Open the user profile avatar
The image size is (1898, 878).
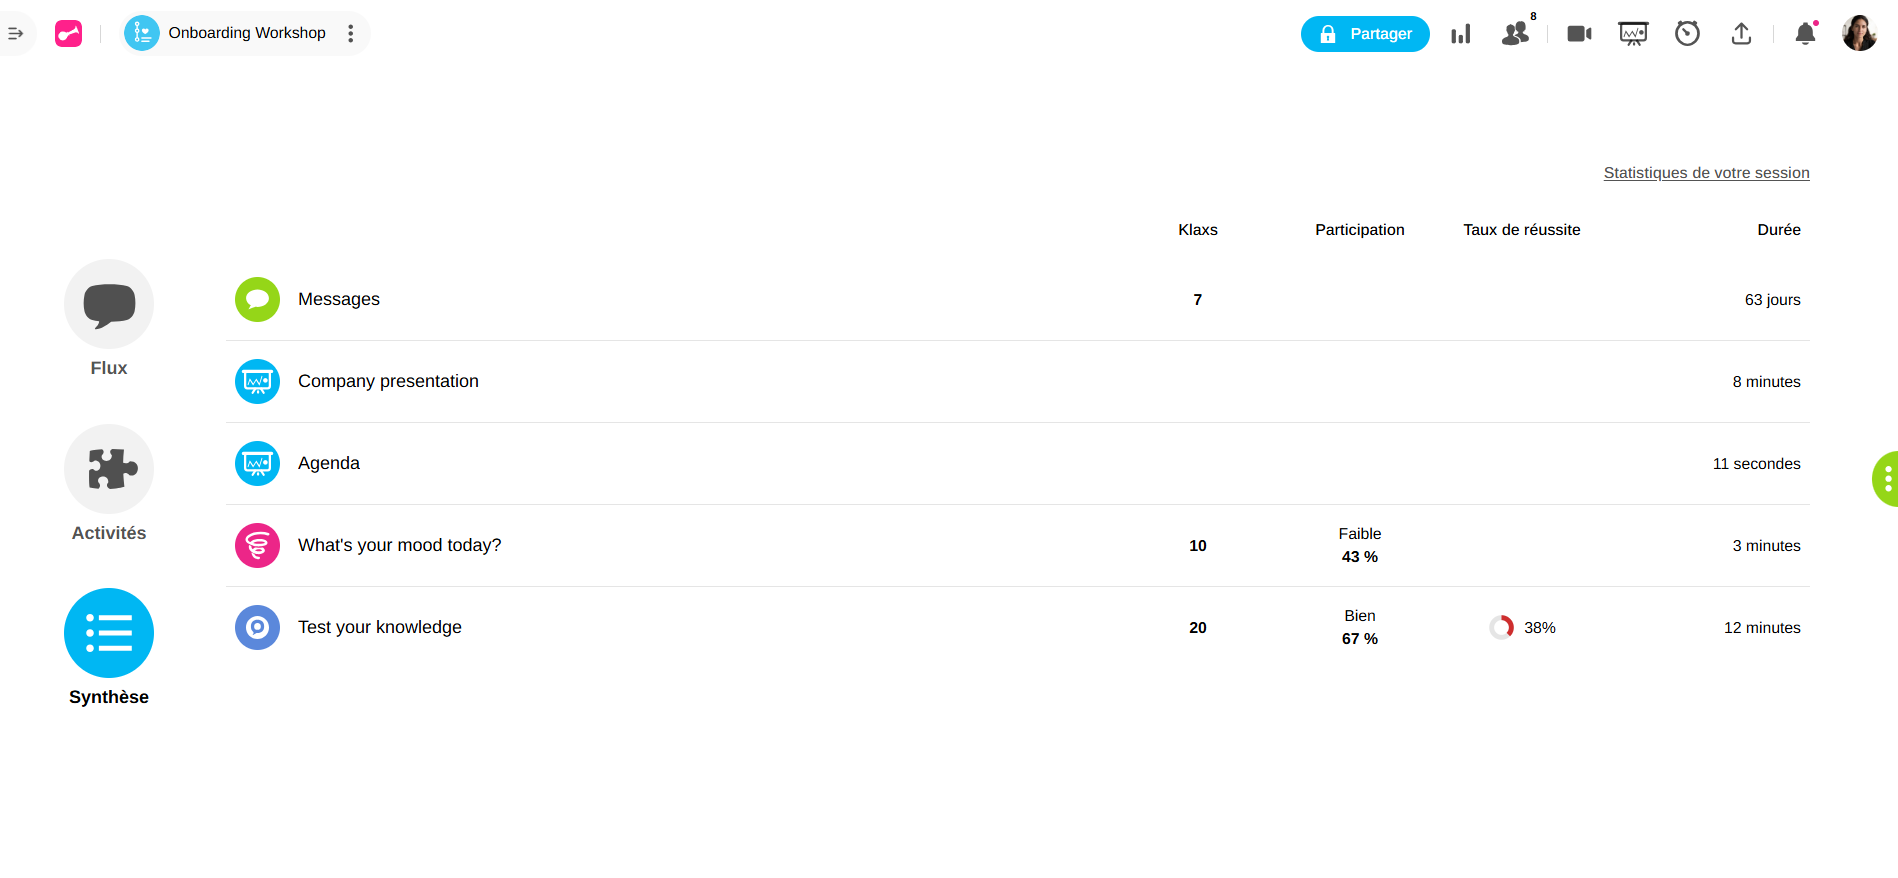pyautogui.click(x=1859, y=34)
